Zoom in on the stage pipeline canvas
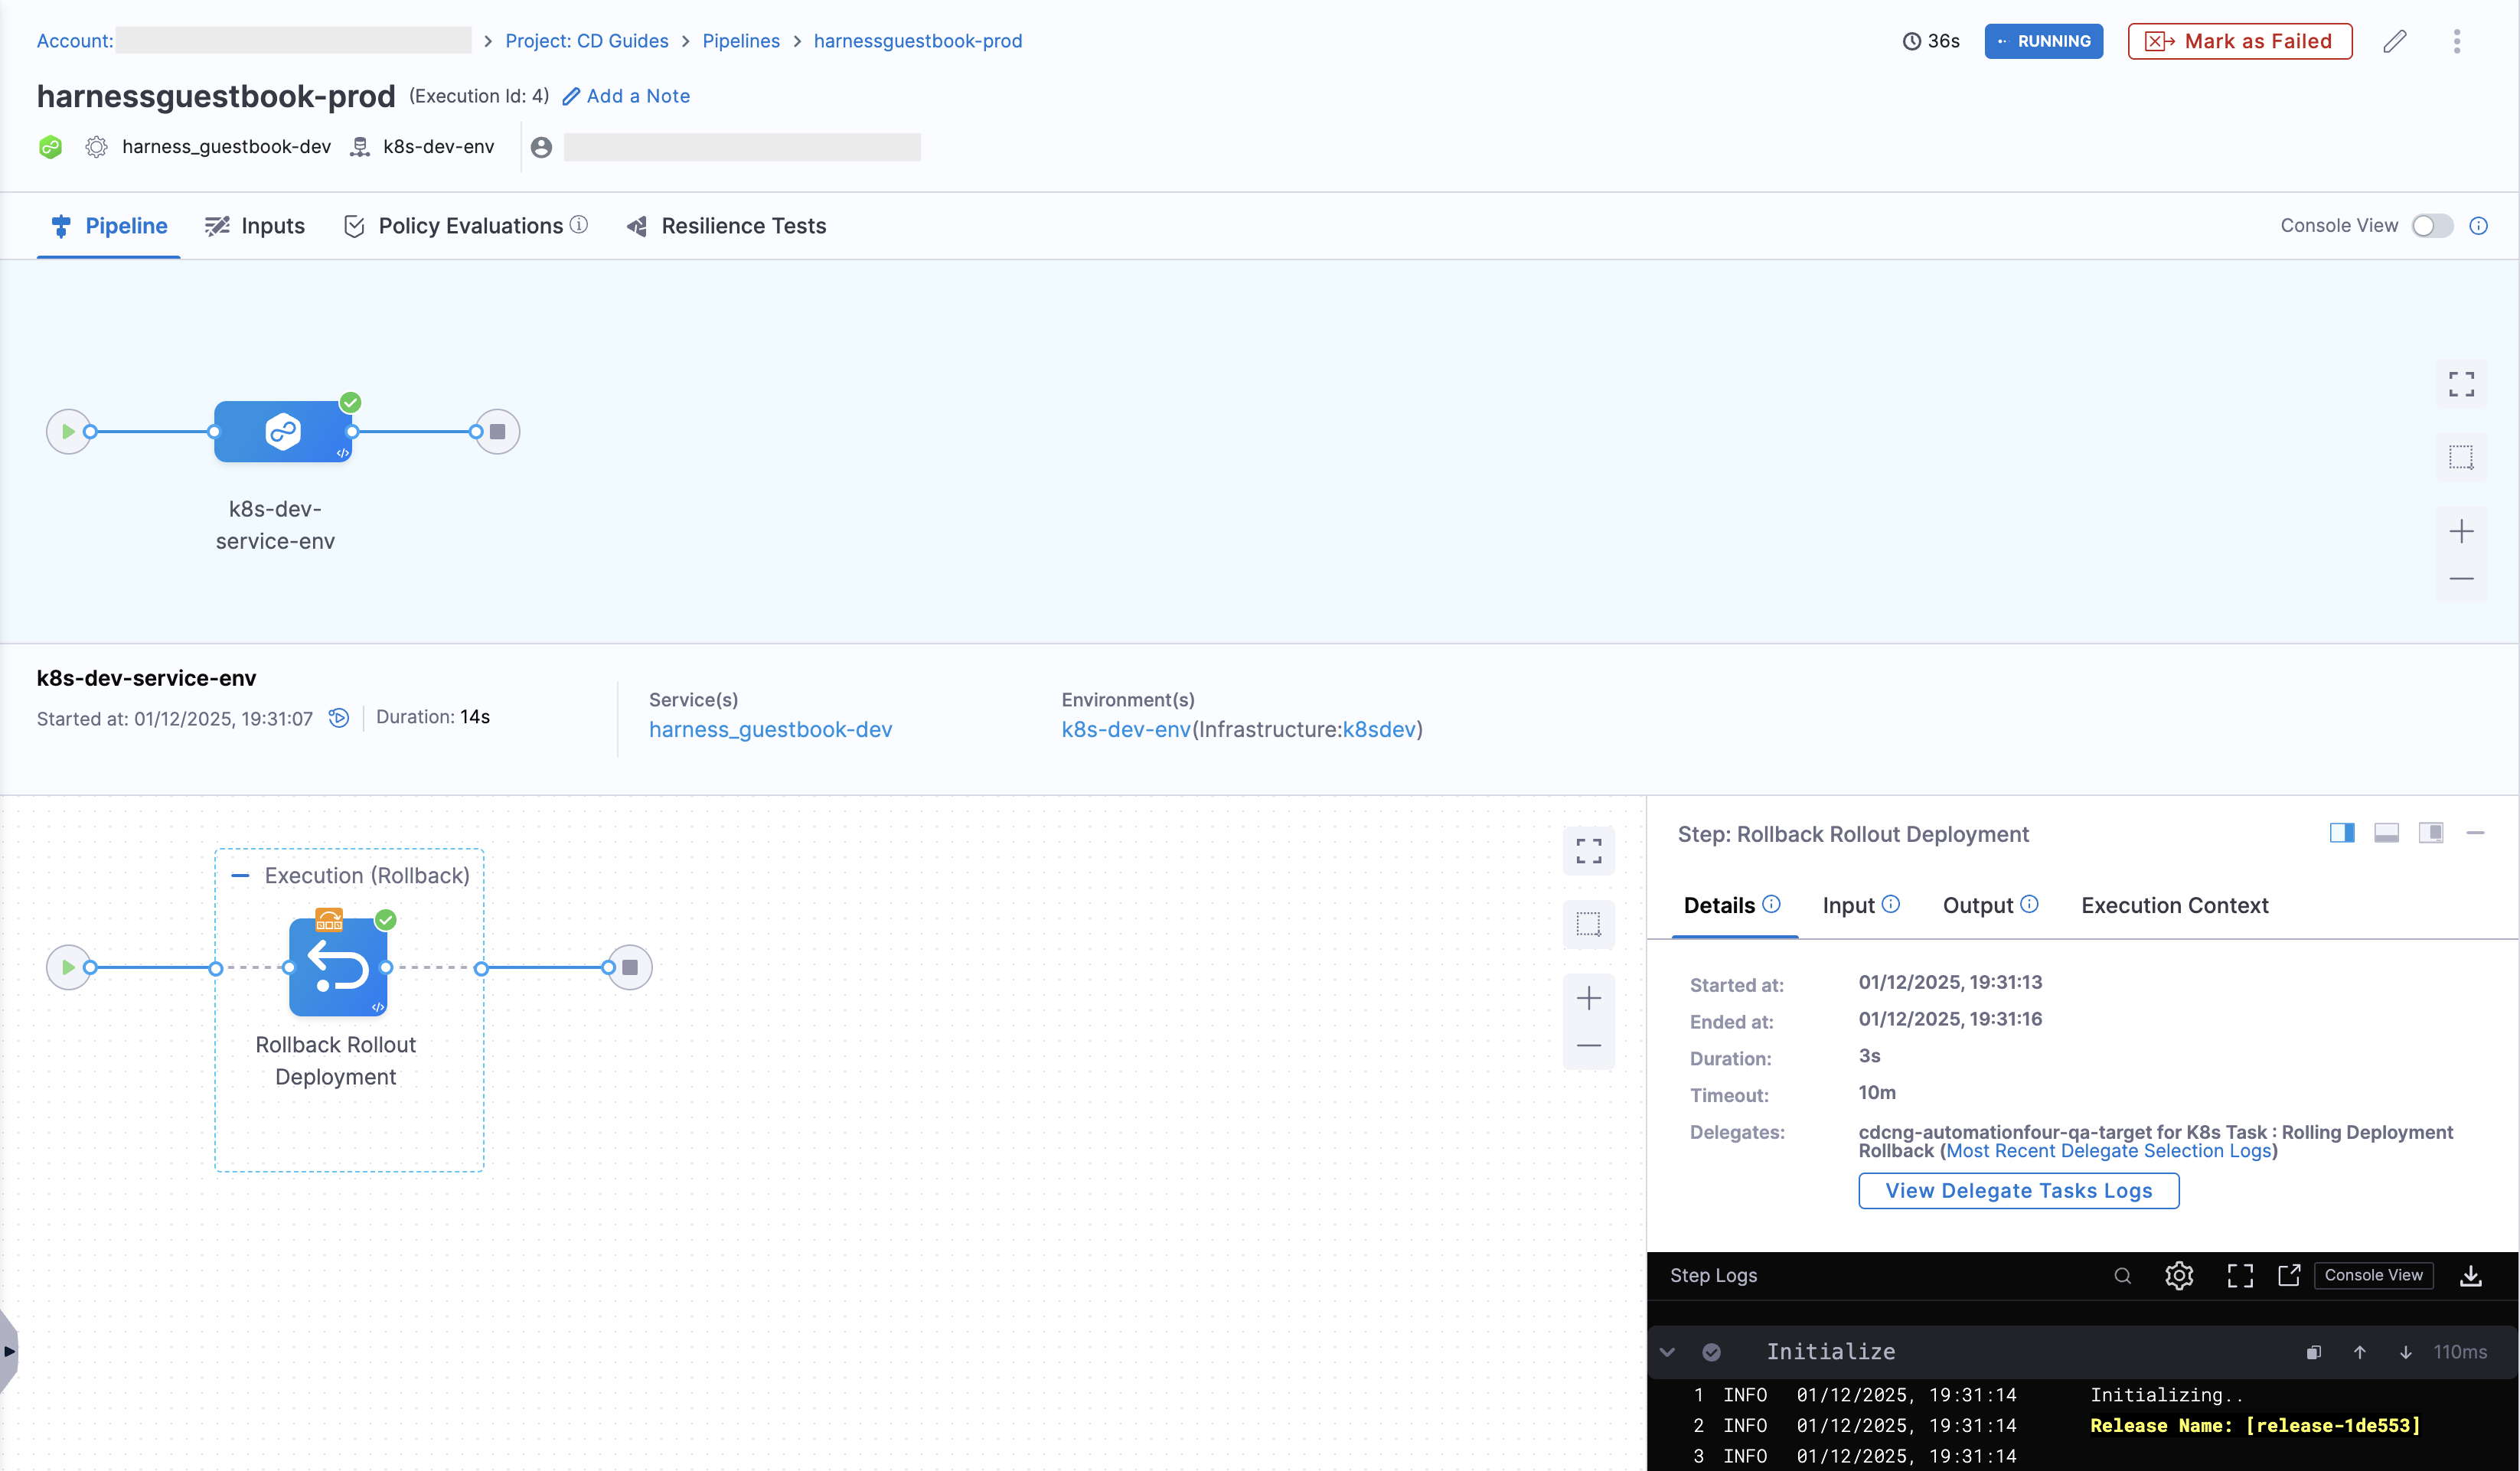Image resolution: width=2520 pixels, height=1471 pixels. (2461, 531)
